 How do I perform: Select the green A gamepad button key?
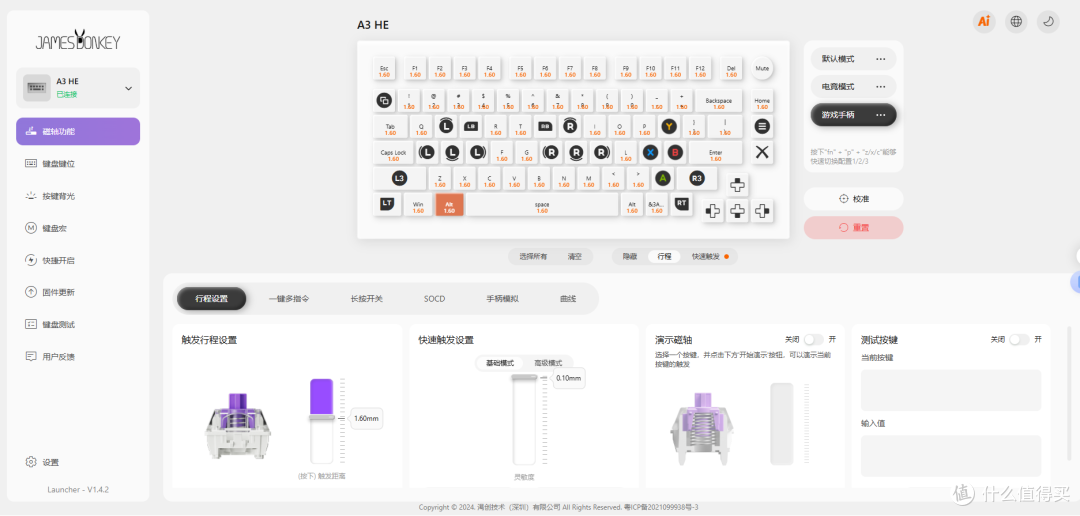[662, 178]
